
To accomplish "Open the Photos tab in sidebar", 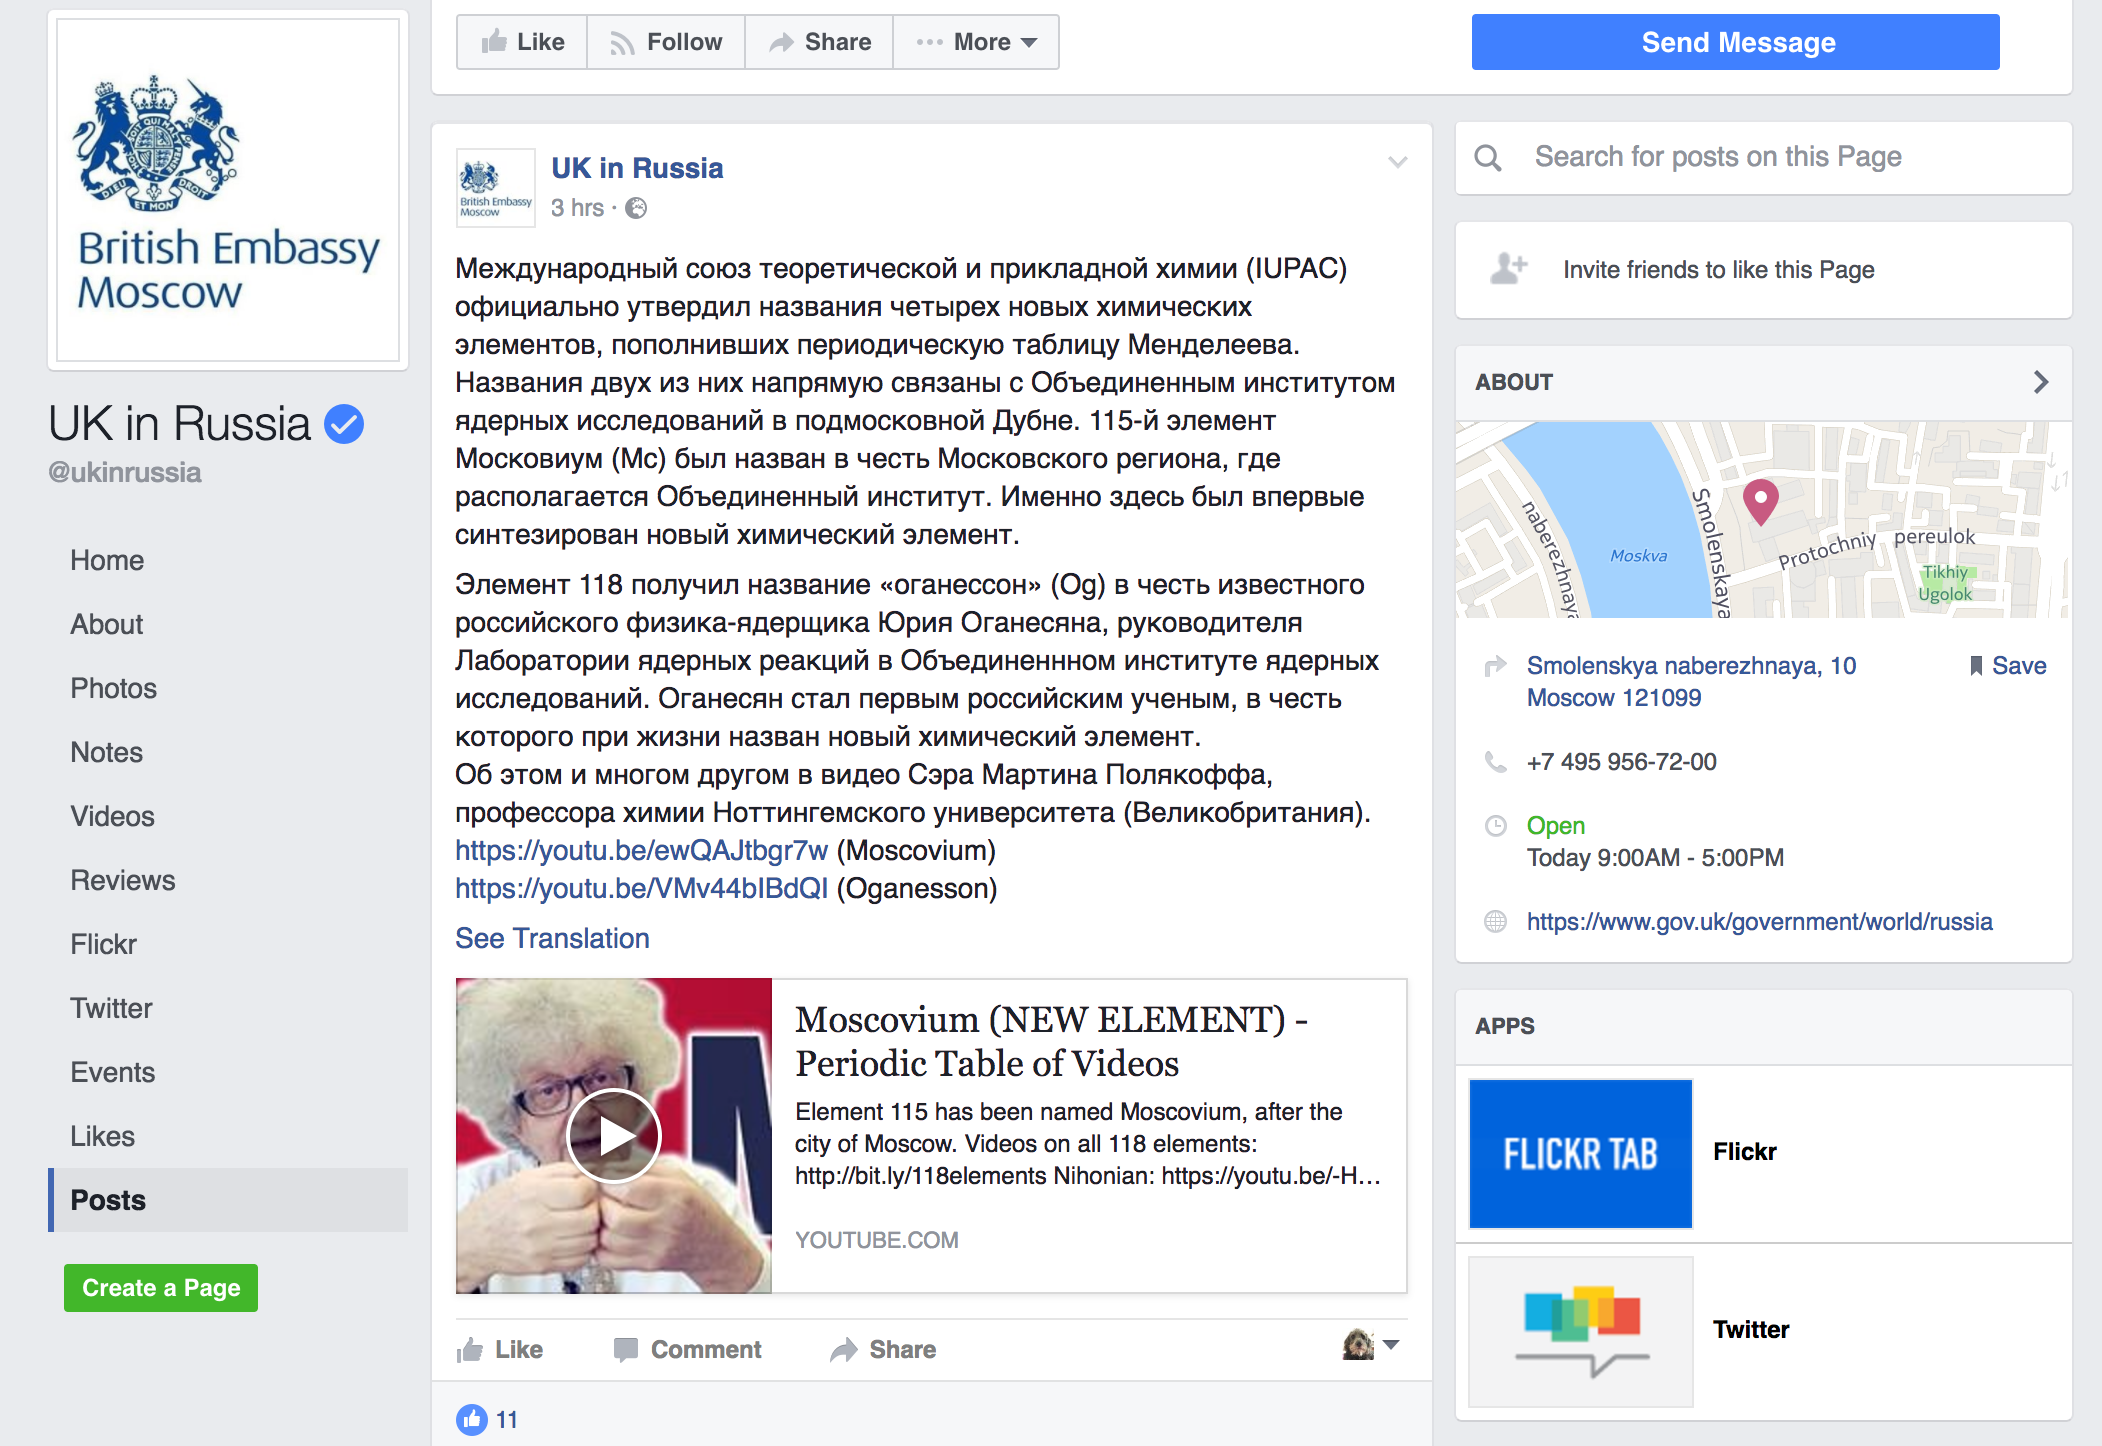I will 113,688.
